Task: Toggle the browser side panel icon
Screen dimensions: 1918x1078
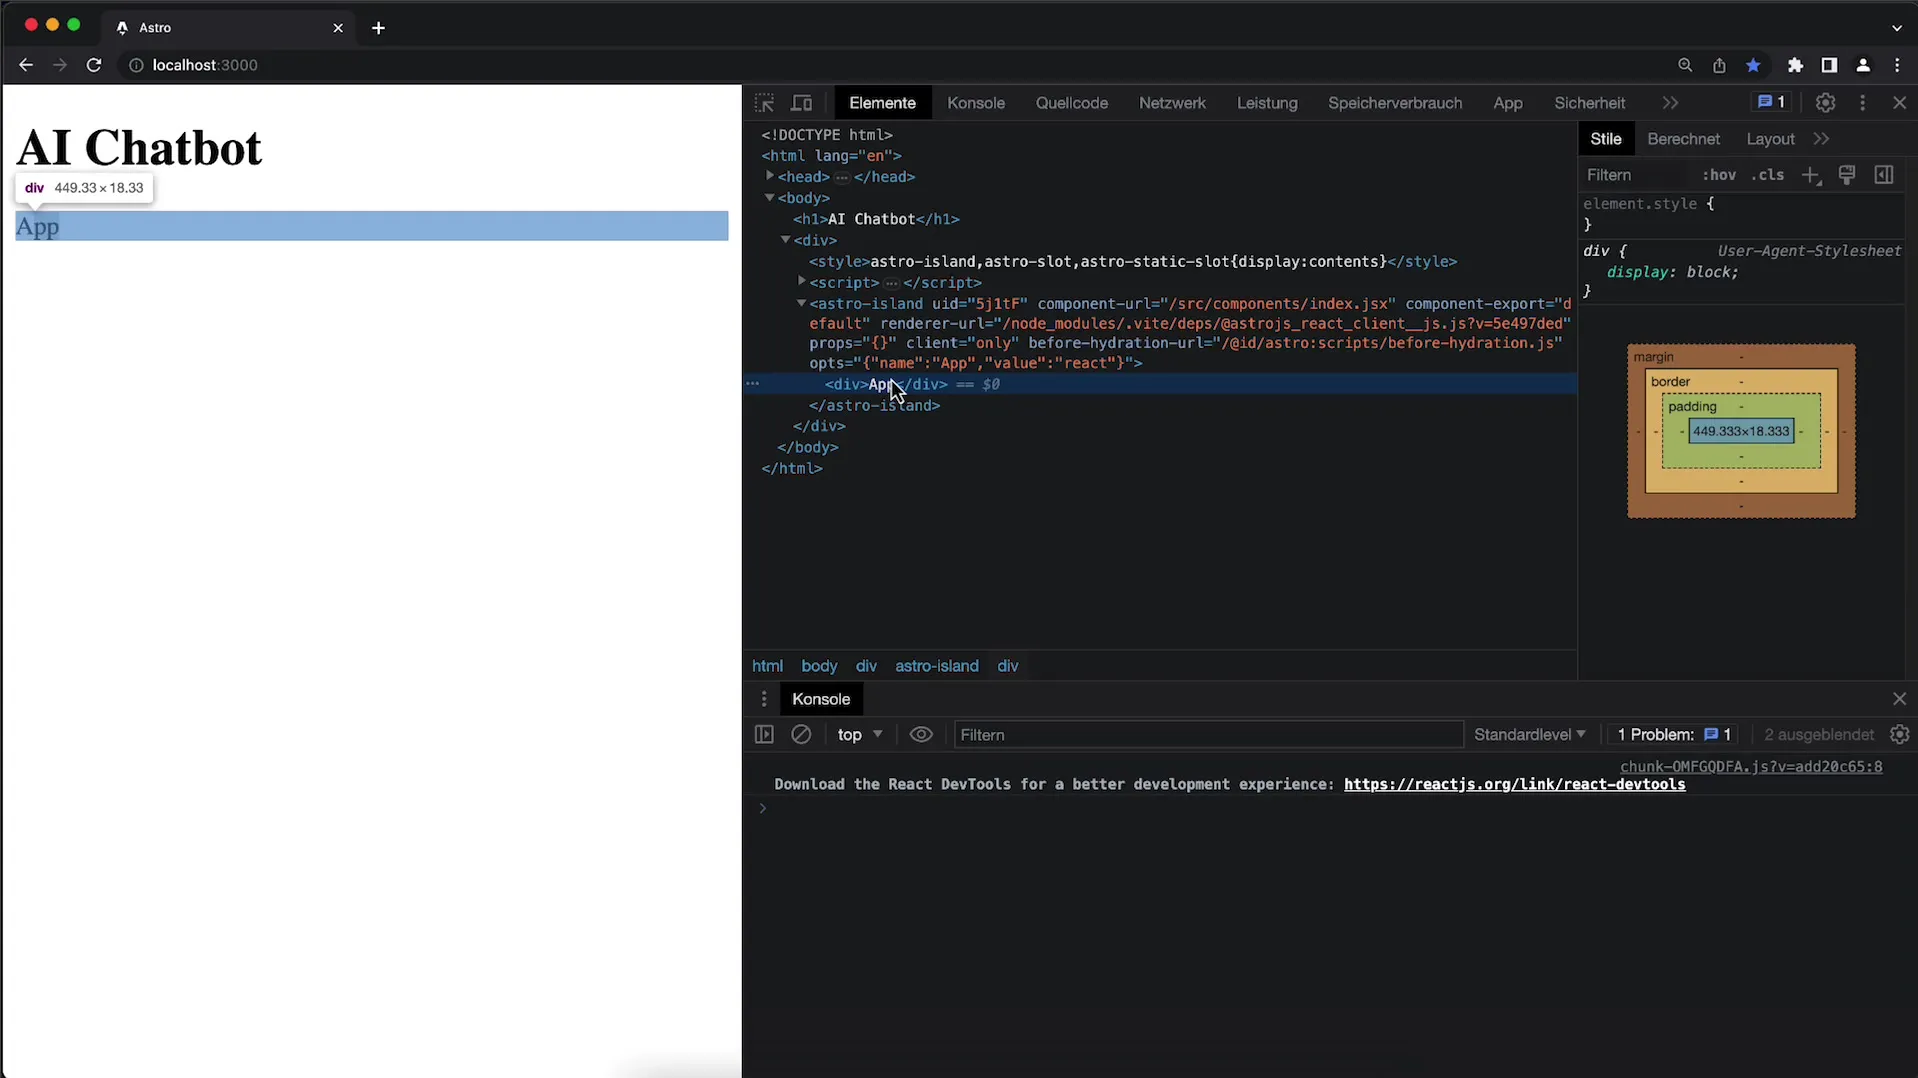Action: pos(1829,65)
